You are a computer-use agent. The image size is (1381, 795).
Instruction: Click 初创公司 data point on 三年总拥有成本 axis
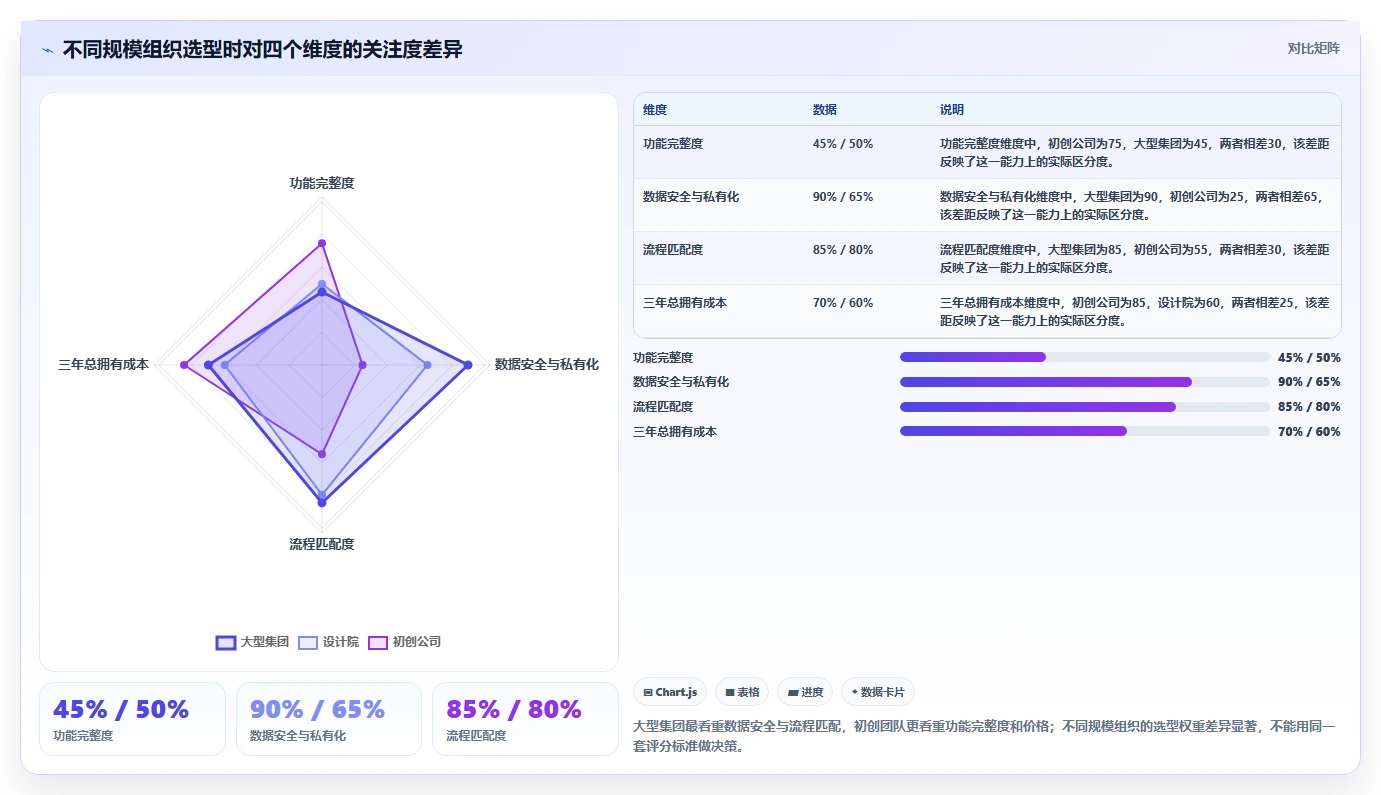coord(184,365)
